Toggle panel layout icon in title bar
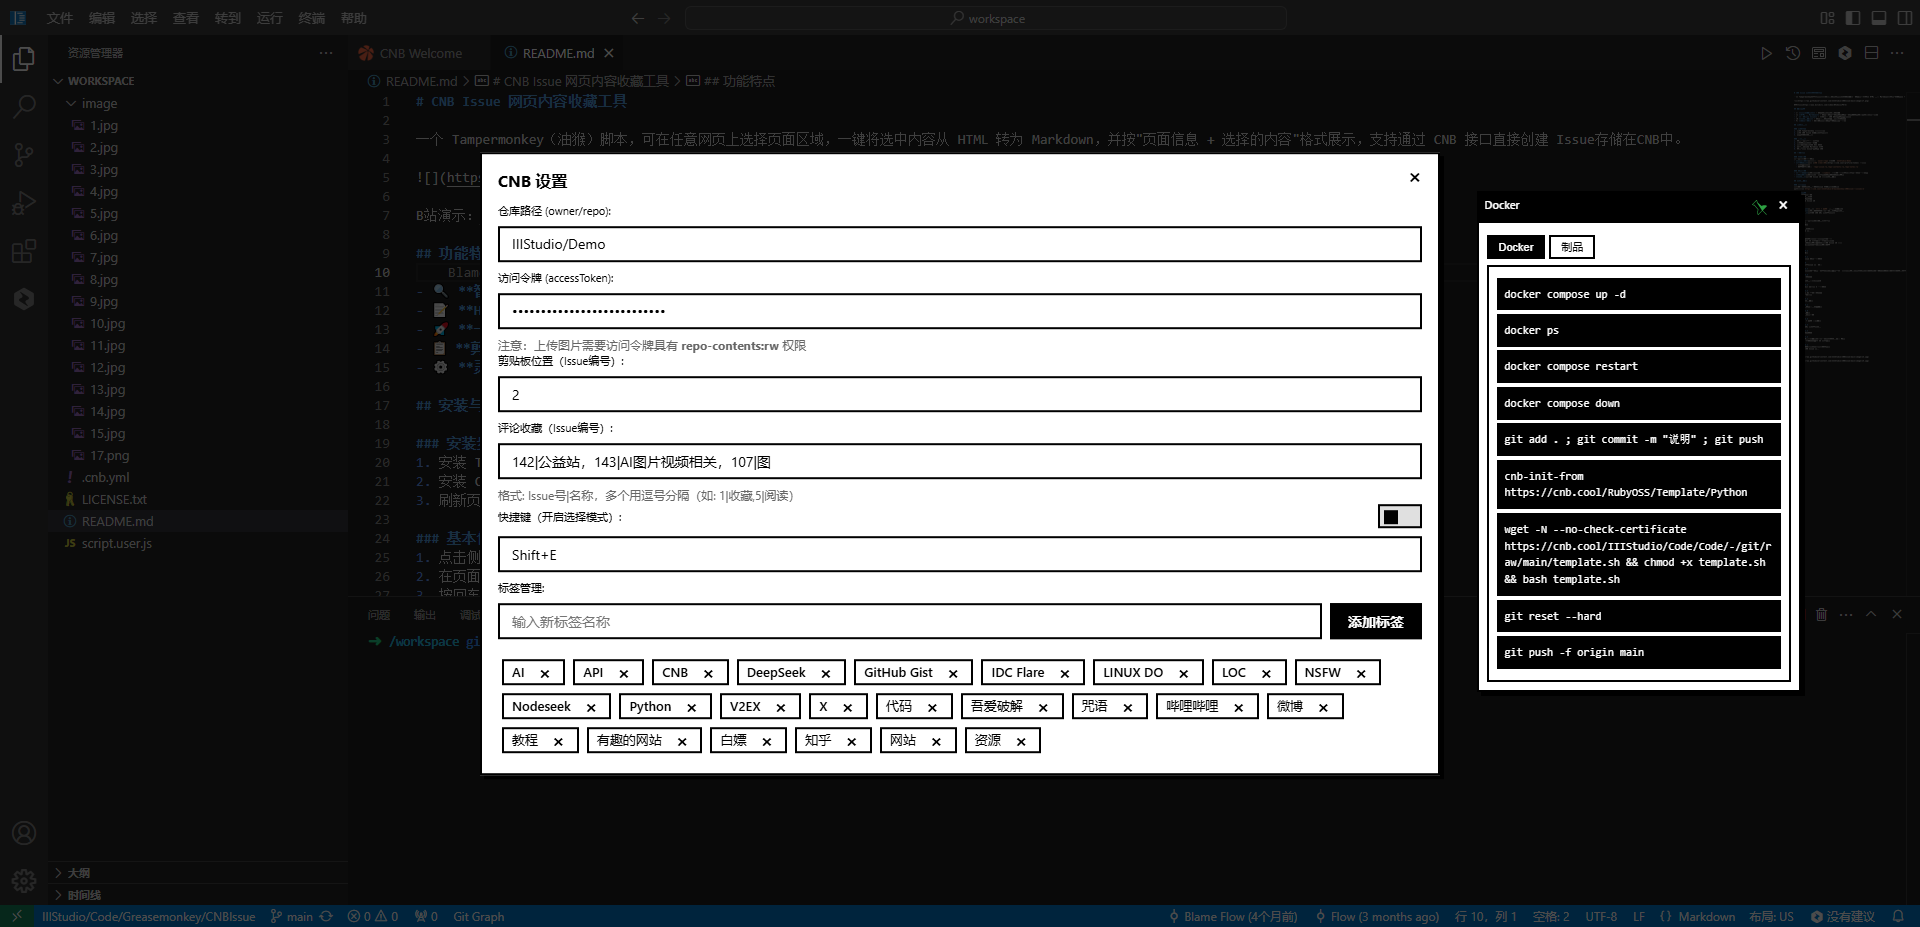1920x927 pixels. coord(1879,18)
